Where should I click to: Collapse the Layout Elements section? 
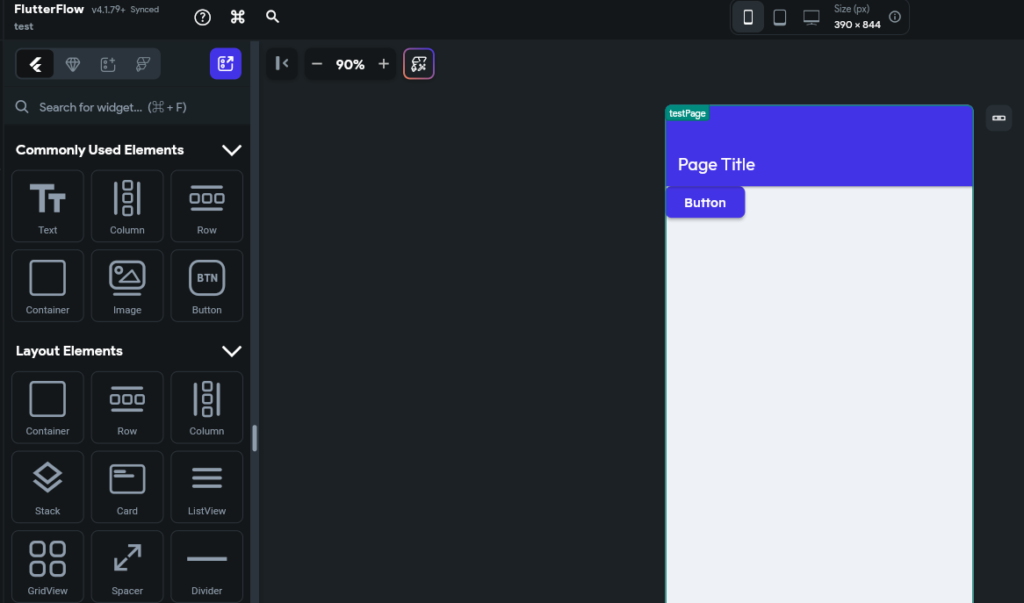click(x=231, y=351)
